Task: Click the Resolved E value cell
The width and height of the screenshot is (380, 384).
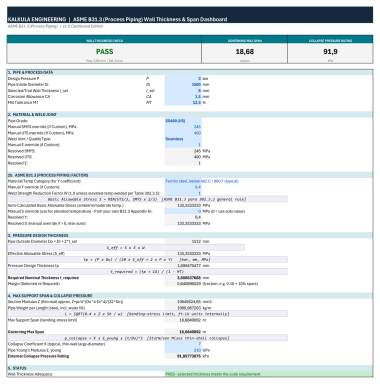Action: (183, 163)
